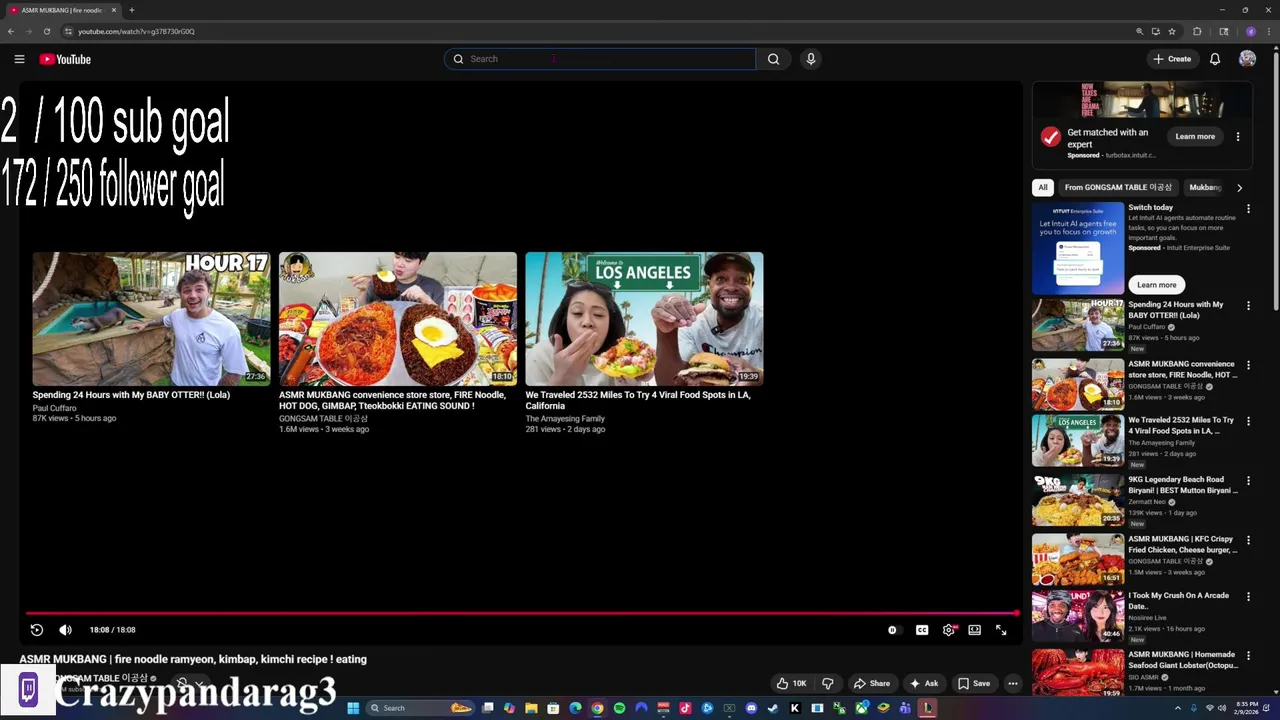Start voice search with microphone icon
Viewport: 1280px width, 720px height.
click(x=811, y=59)
